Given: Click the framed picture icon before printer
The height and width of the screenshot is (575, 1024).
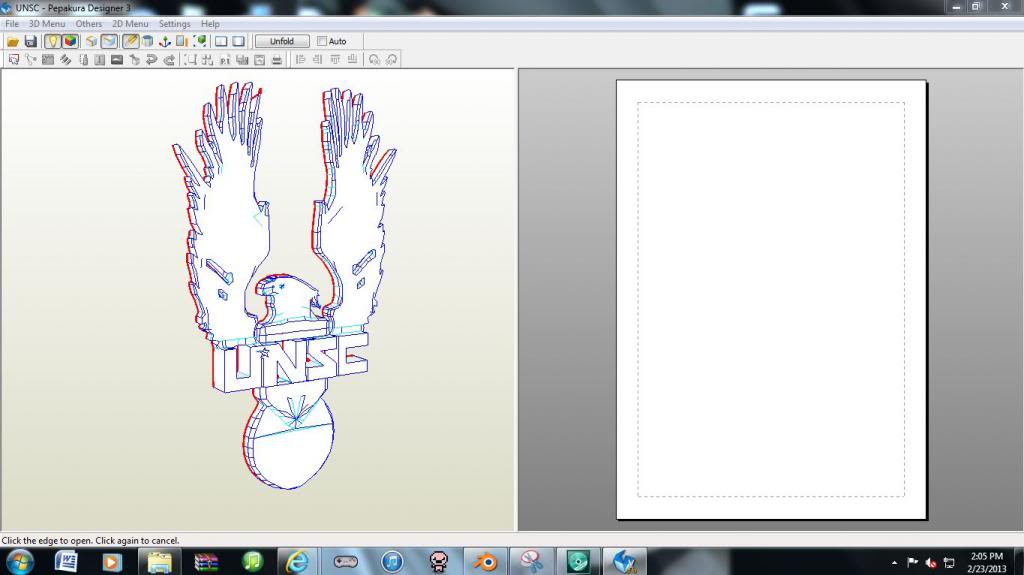Looking at the screenshot, I should [x=259, y=59].
